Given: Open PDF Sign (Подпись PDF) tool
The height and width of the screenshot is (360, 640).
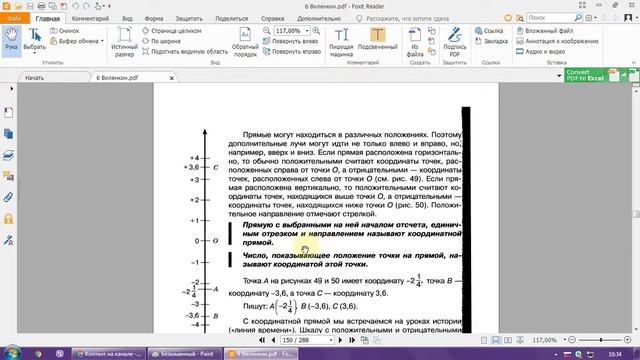Looking at the screenshot, I should pos(455,42).
